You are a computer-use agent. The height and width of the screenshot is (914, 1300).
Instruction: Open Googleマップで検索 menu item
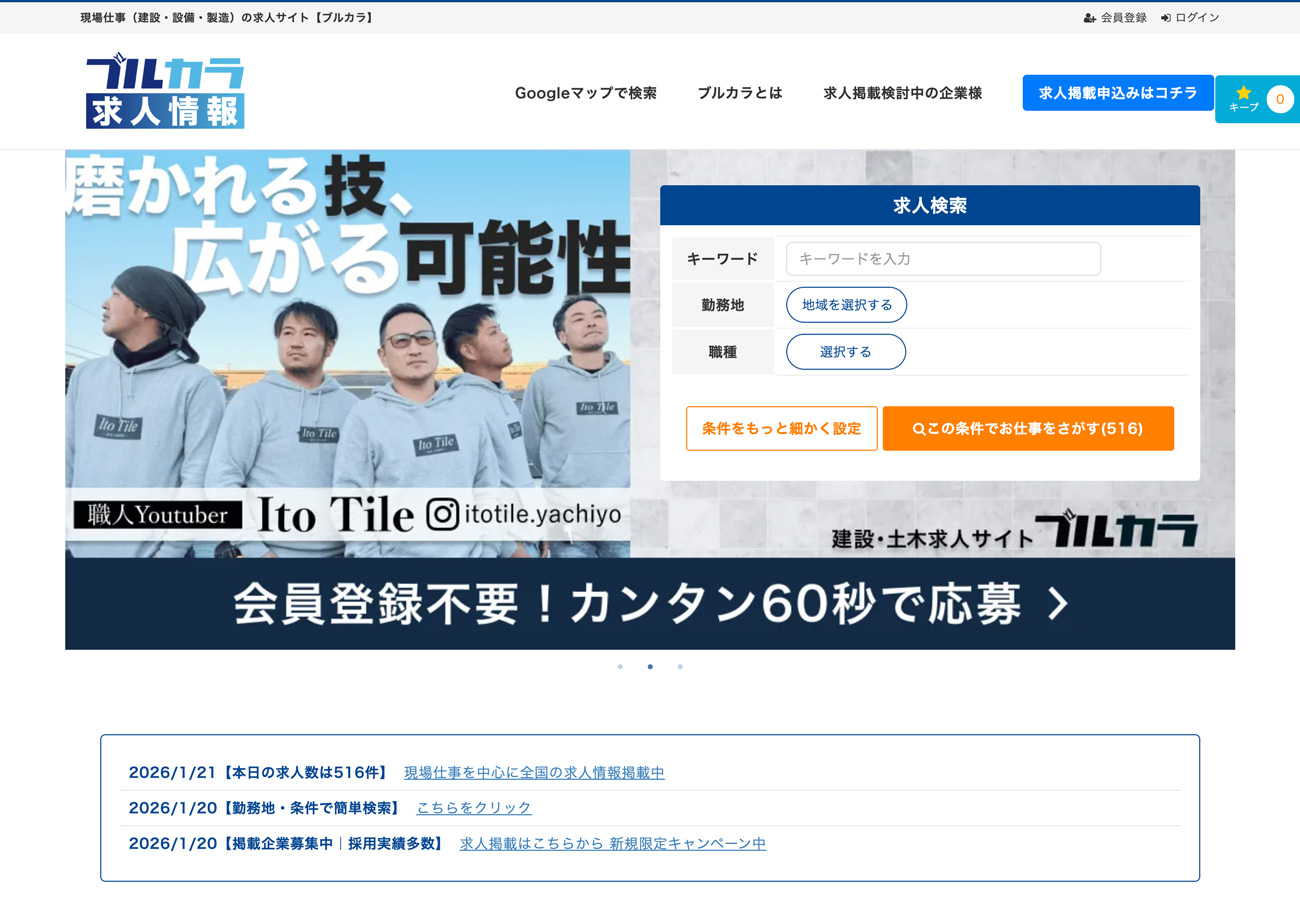tap(585, 93)
